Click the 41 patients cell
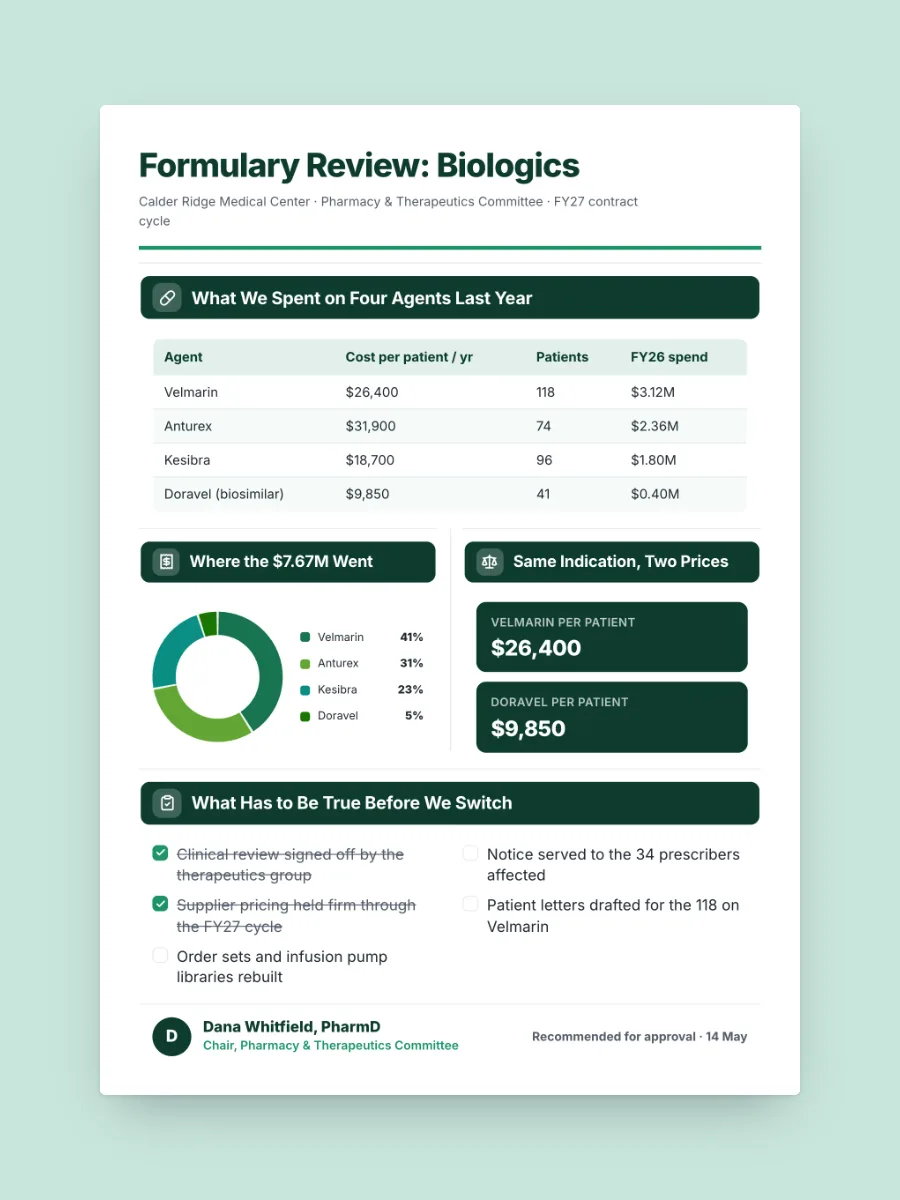Viewport: 900px width, 1200px height. (x=543, y=494)
